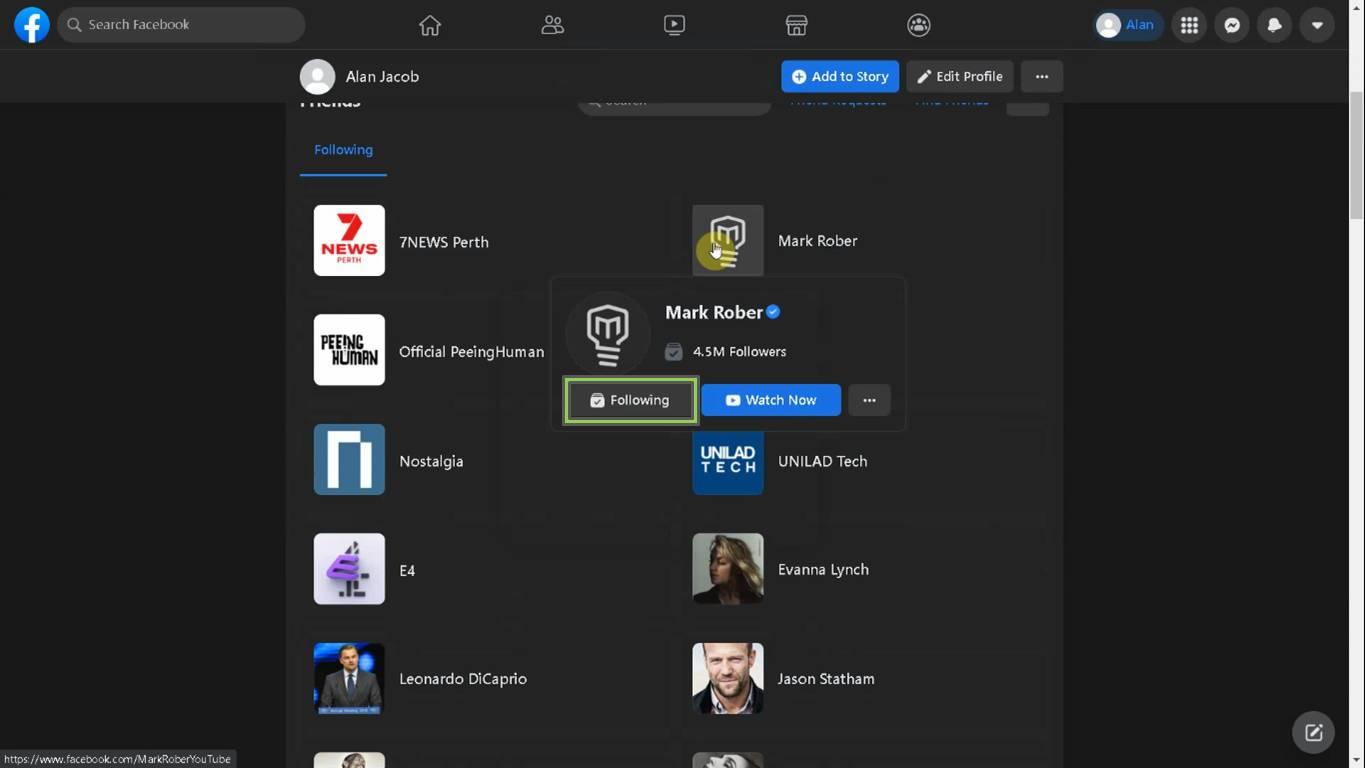Open the nine-dot menu grid
Screen dimensions: 1365x768
click(x=1189, y=25)
